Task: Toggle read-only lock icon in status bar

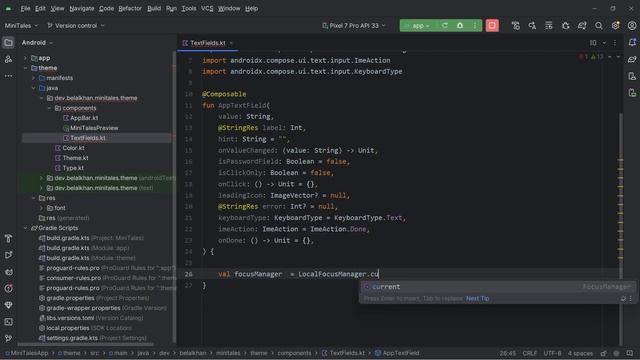Action: tap(604, 353)
